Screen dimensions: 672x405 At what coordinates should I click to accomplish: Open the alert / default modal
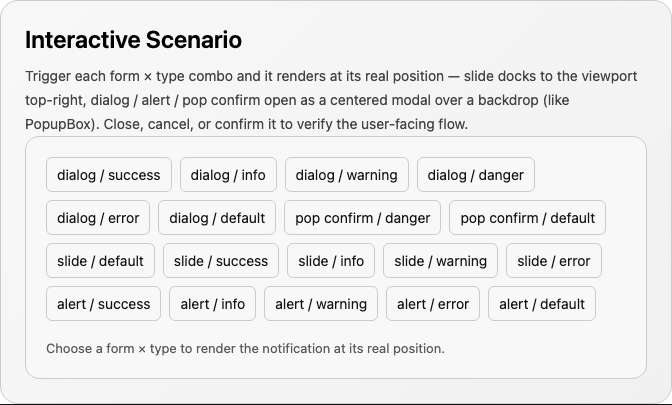pyautogui.click(x=542, y=303)
